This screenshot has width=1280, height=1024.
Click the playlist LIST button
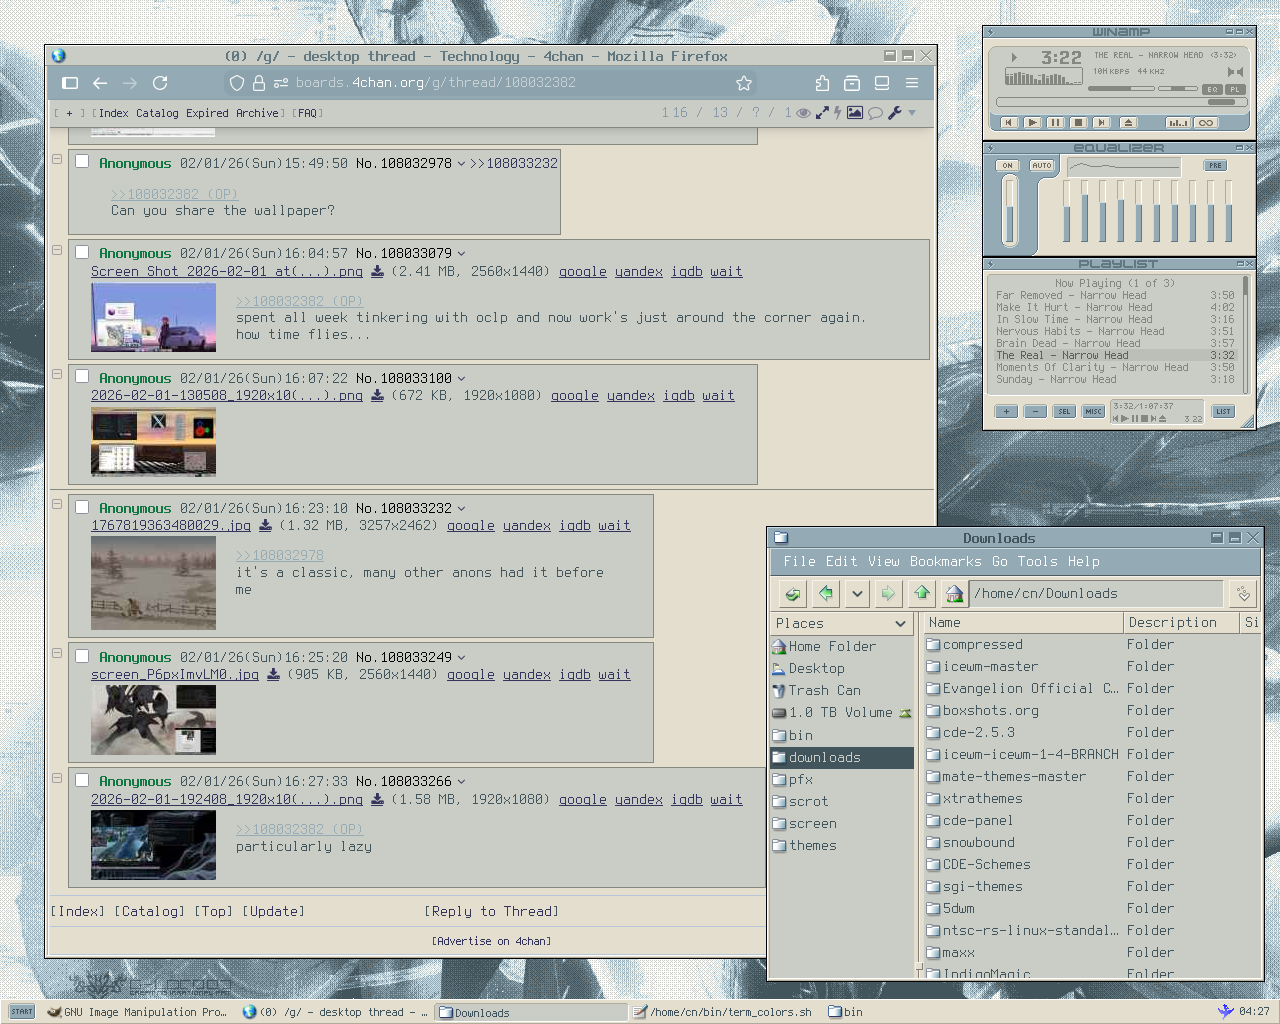[1223, 412]
